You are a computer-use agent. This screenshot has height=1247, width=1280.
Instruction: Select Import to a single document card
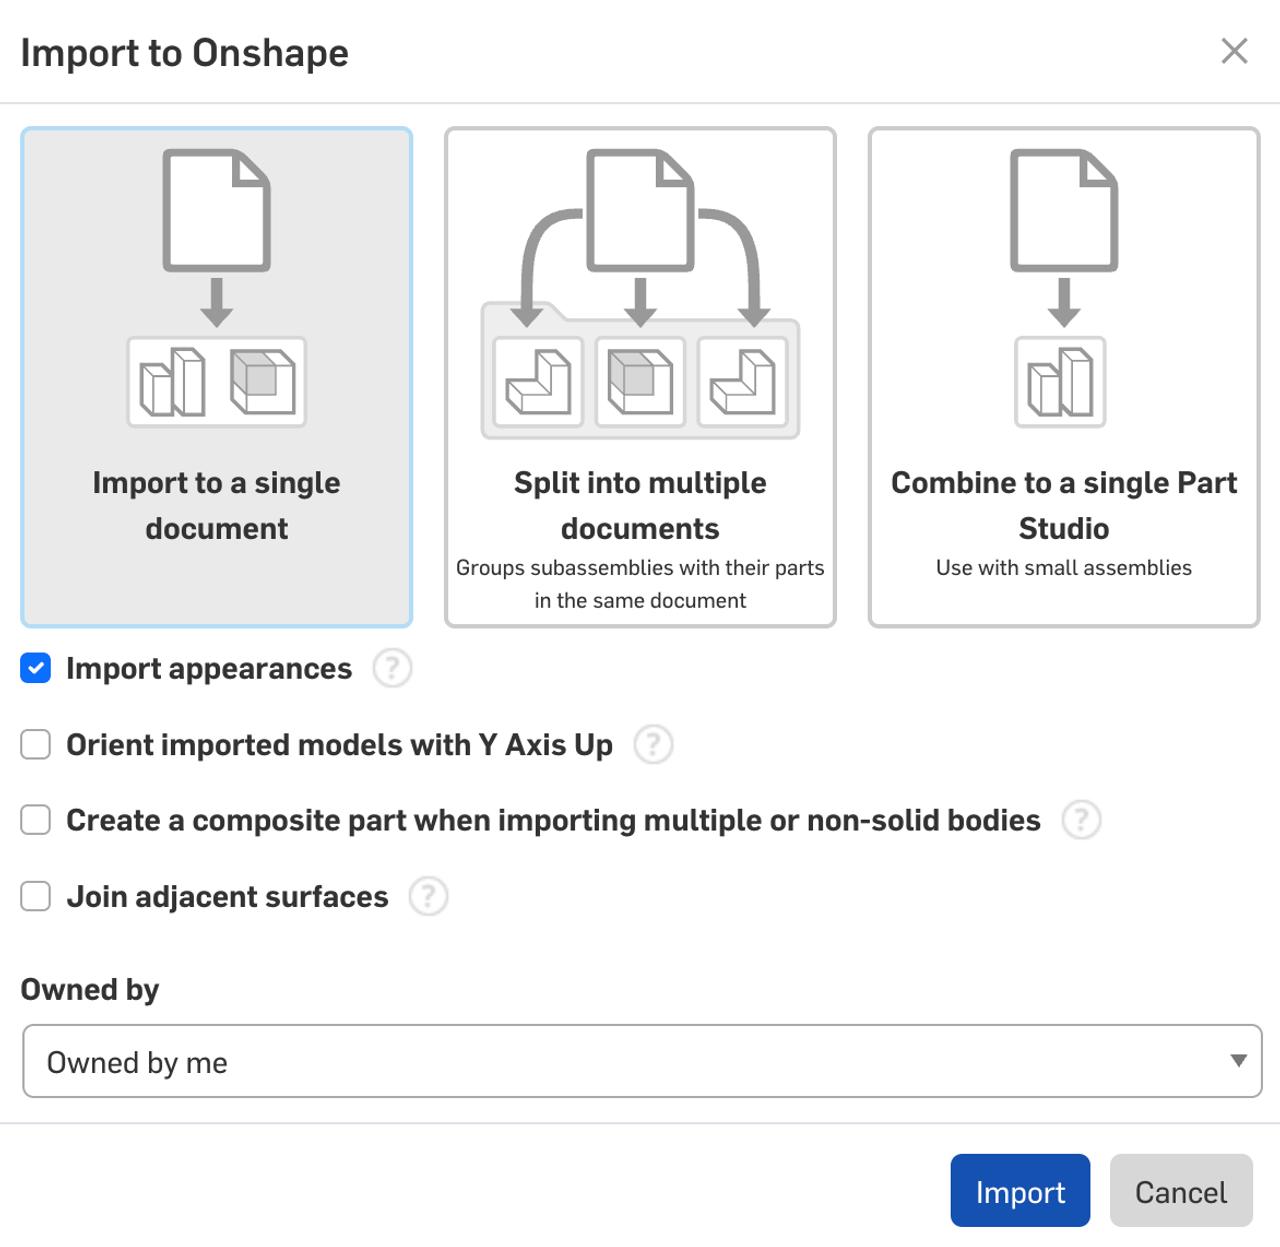[x=216, y=505]
